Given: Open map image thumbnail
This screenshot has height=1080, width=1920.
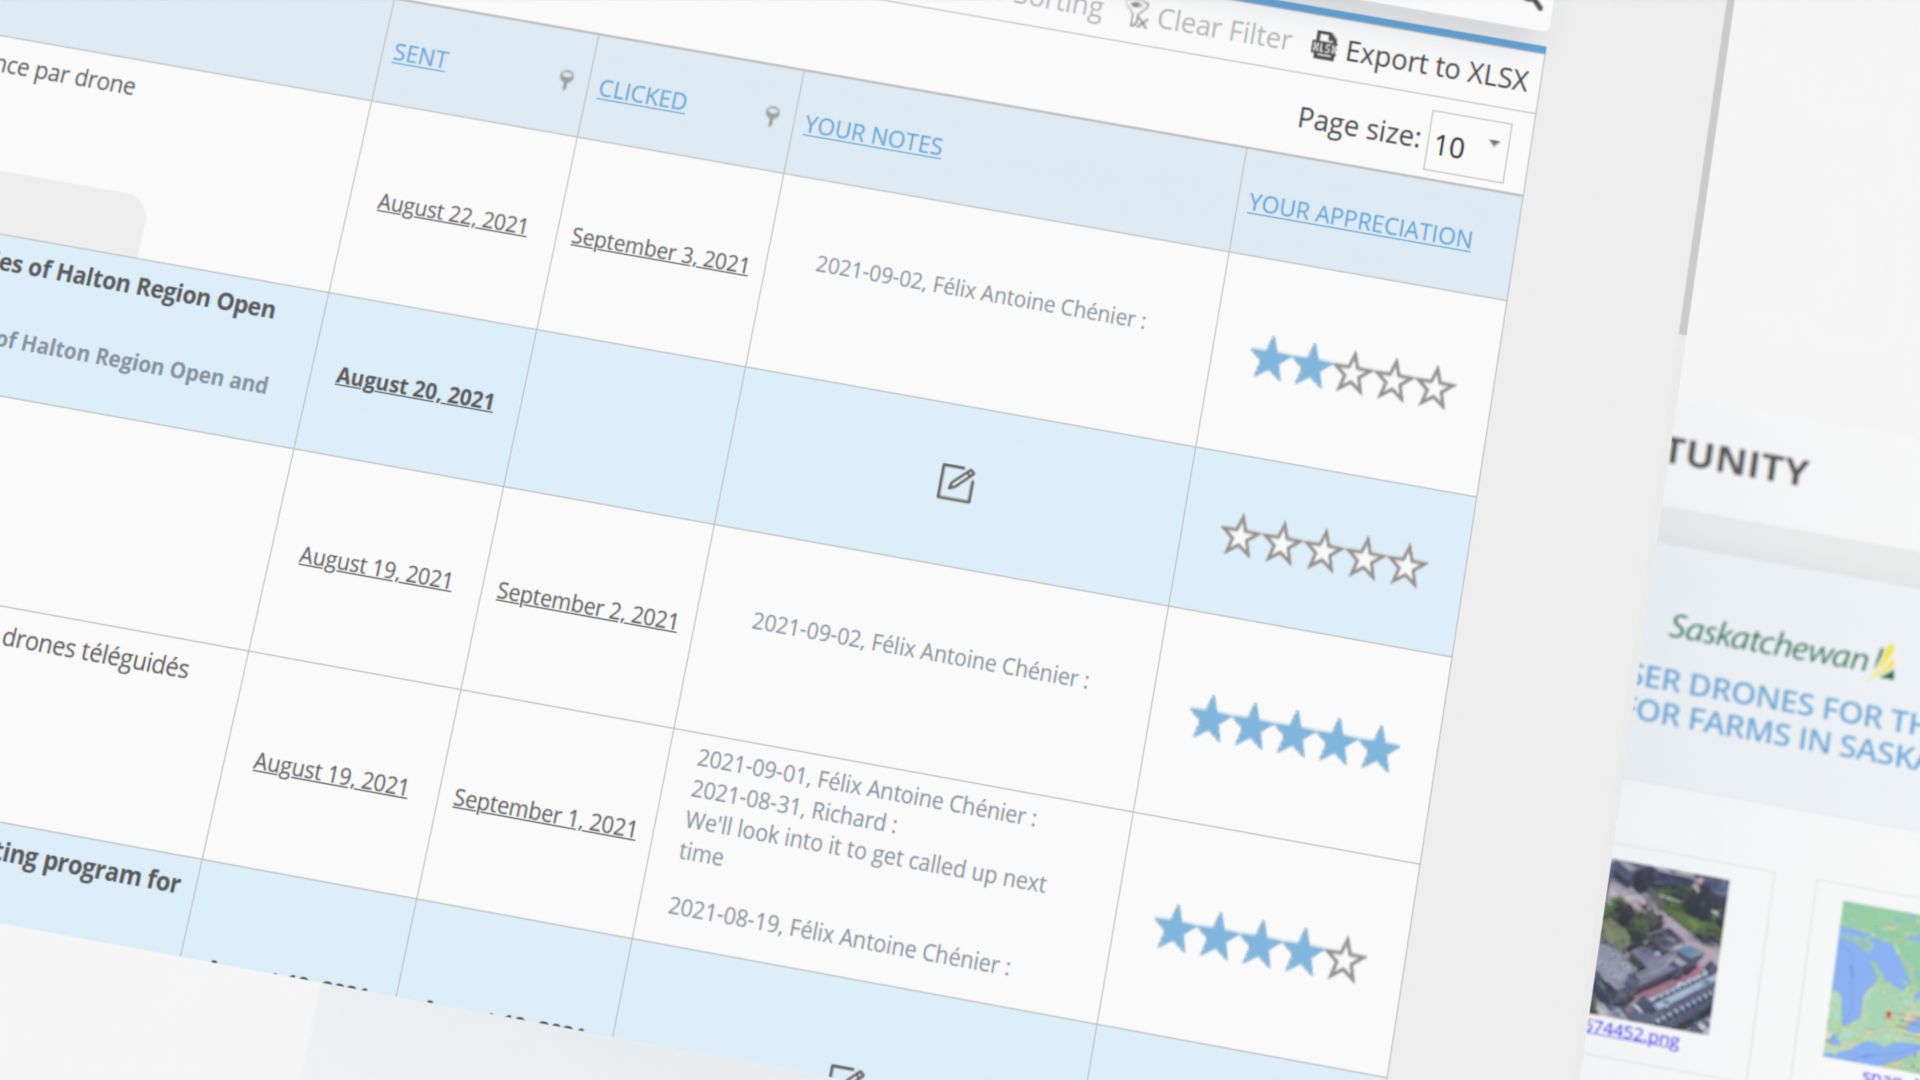Looking at the screenshot, I should tap(1872, 985).
